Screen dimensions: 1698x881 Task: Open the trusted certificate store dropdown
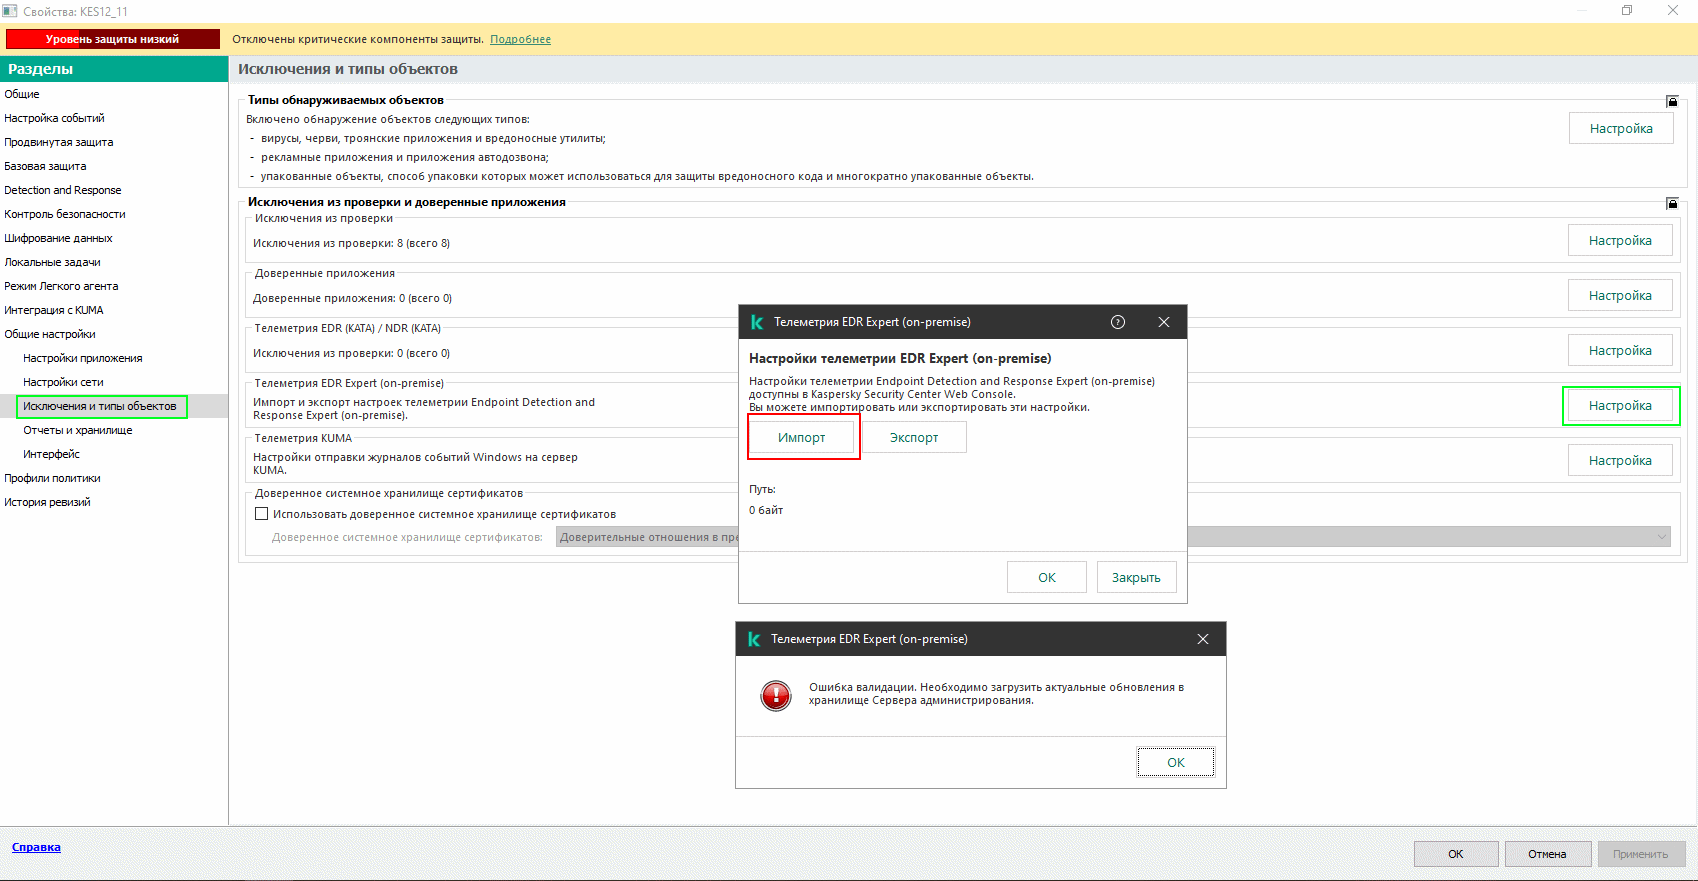tap(1661, 537)
